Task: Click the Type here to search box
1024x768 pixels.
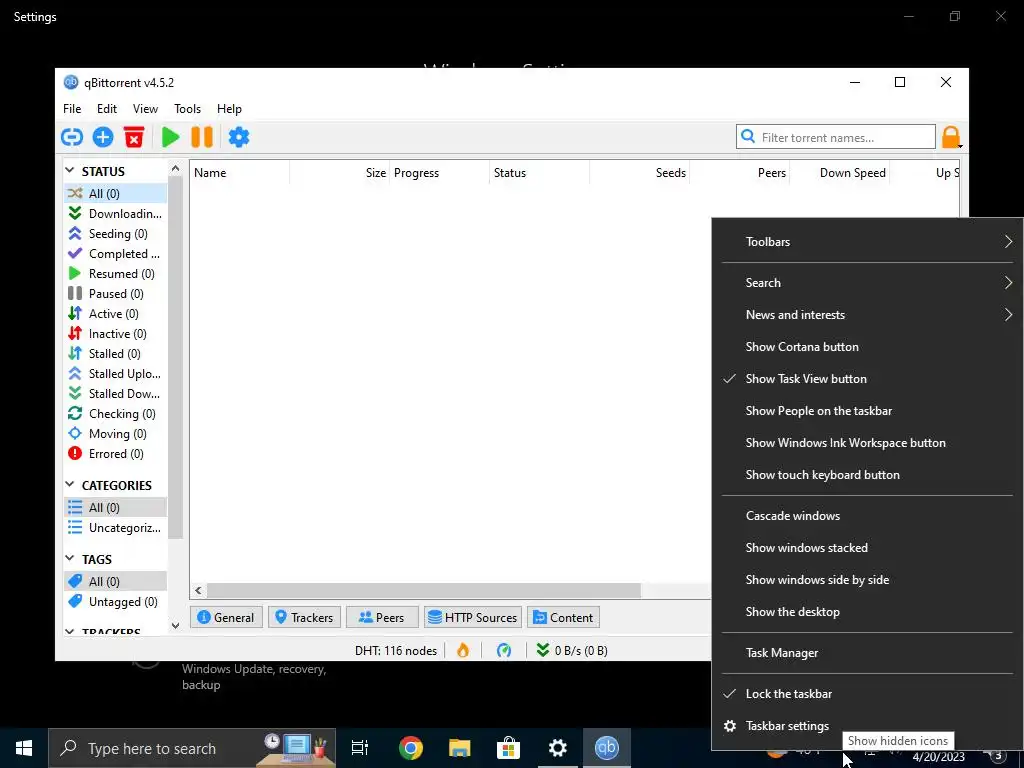Action: [x=192, y=748]
